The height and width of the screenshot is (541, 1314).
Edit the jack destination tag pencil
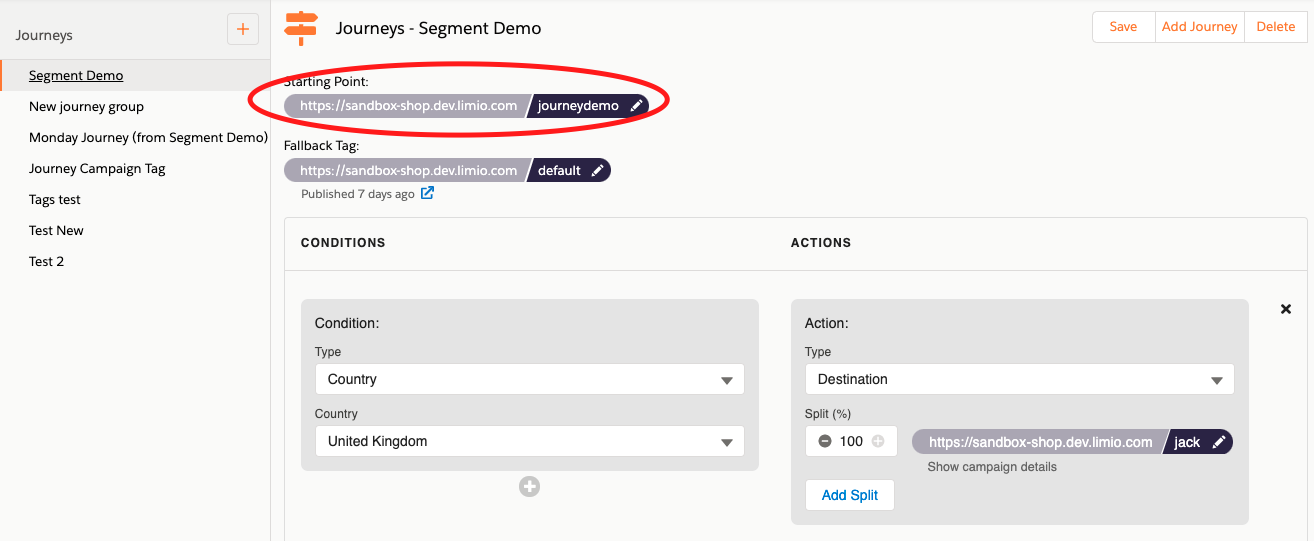click(x=1219, y=442)
